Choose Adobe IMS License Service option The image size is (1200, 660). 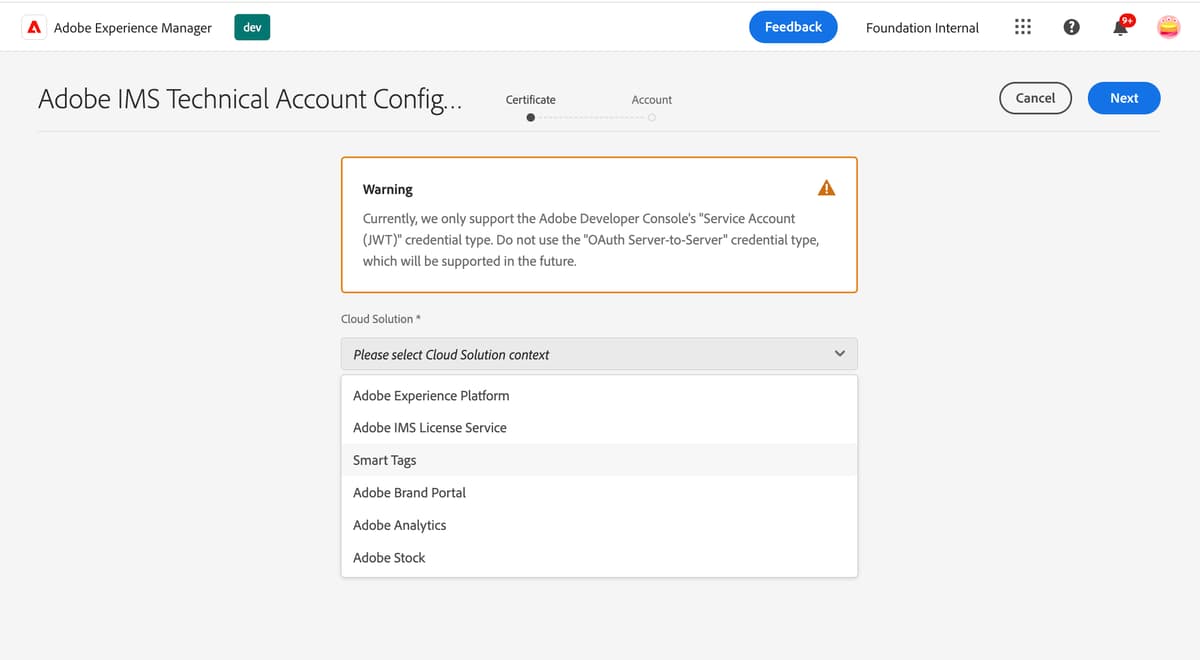[x=430, y=427]
